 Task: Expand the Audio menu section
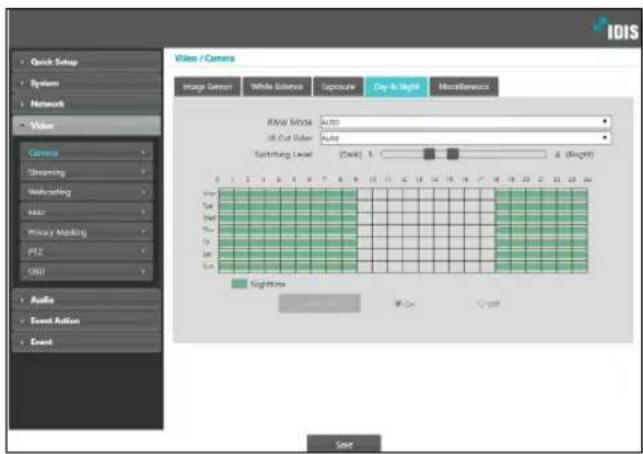tap(87, 300)
